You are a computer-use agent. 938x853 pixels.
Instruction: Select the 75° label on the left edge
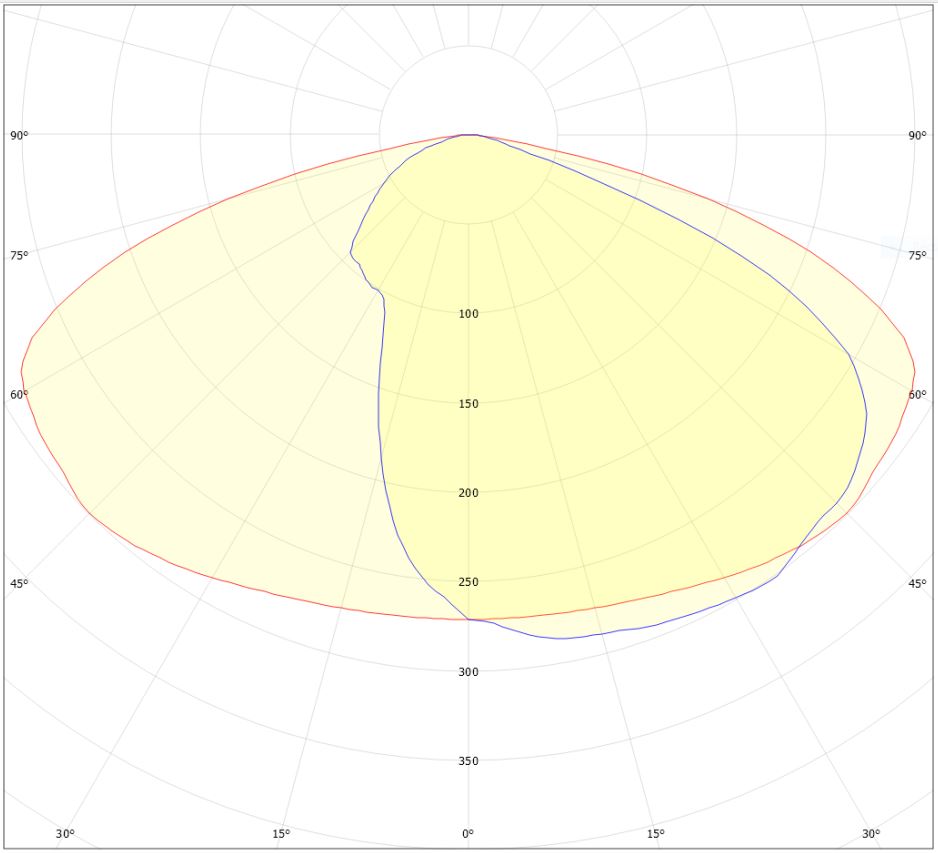[19, 256]
